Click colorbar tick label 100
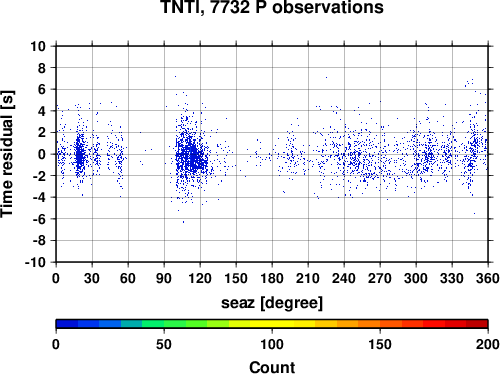500x374 pixels. coord(272,344)
